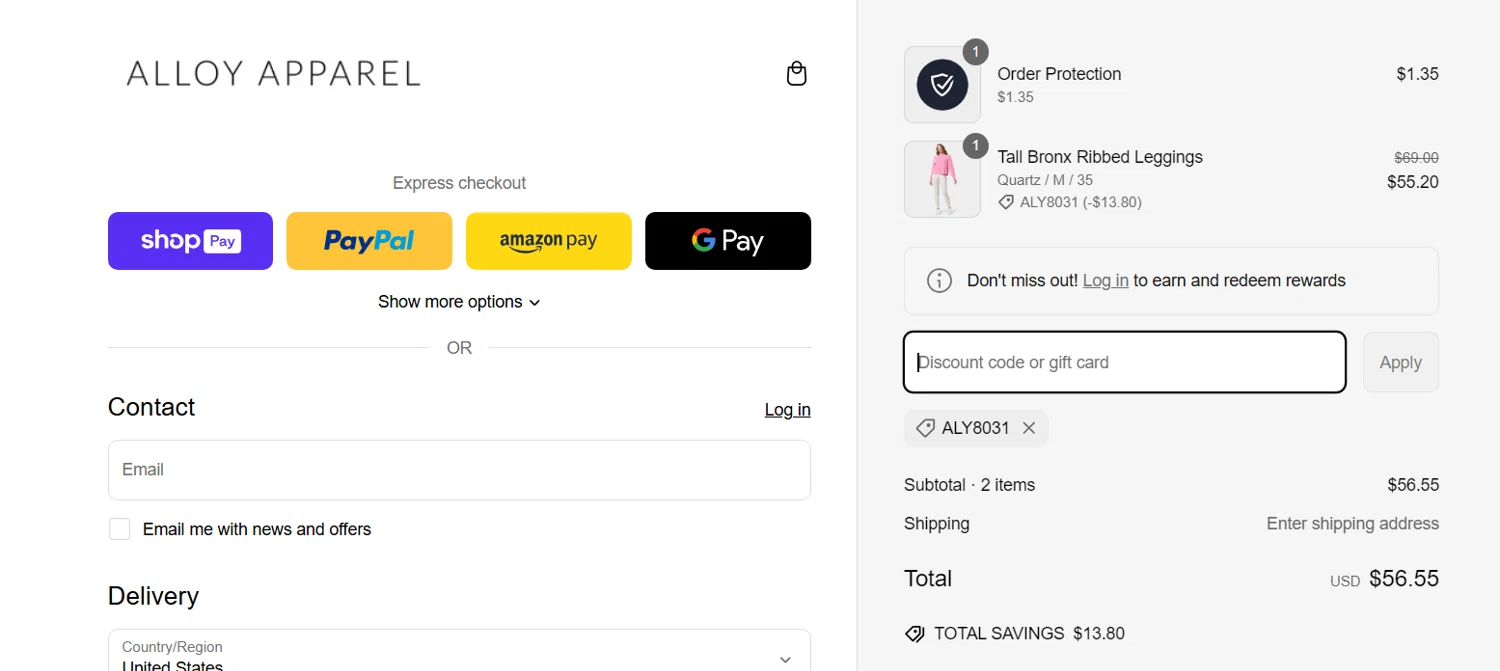Click the $55.20 discounted price
This screenshot has width=1500, height=671.
coord(1413,182)
